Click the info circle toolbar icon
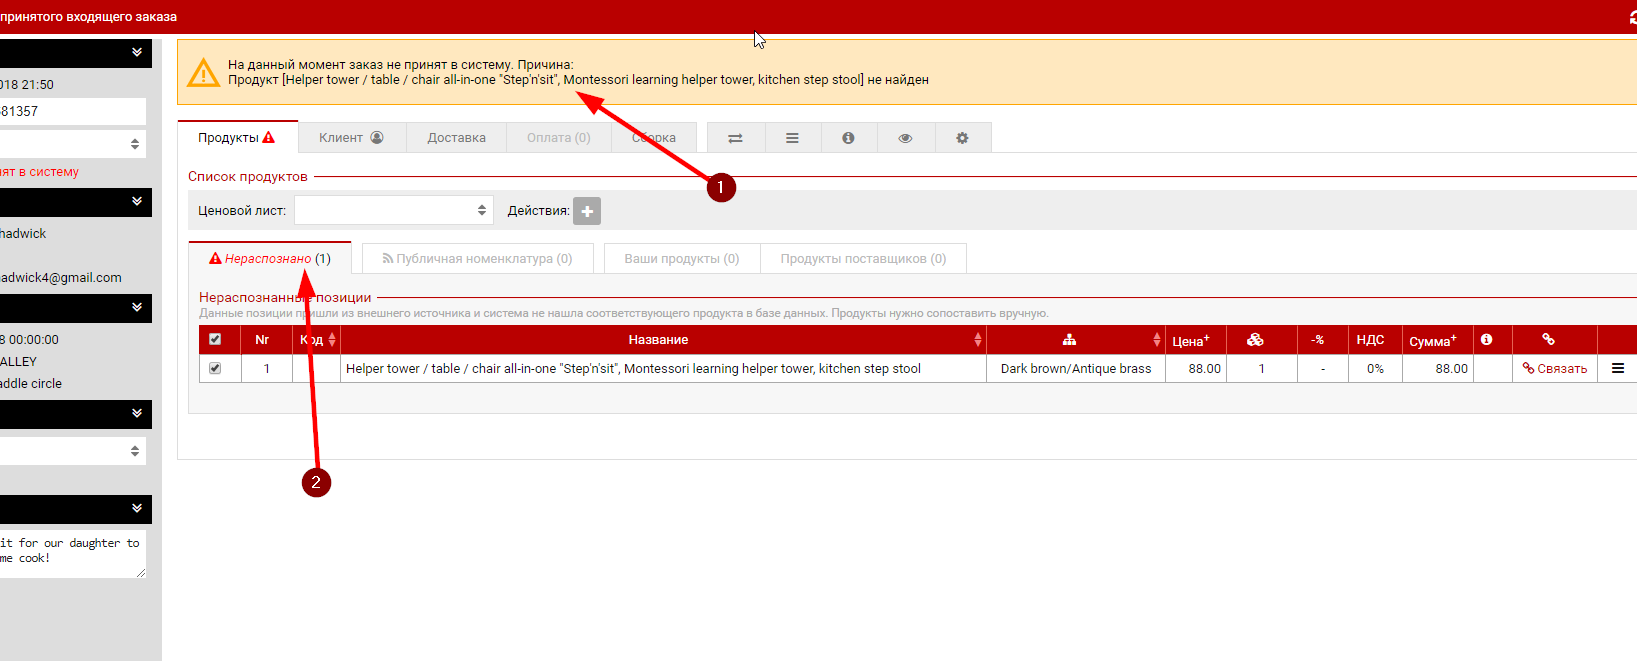The height and width of the screenshot is (661, 1637). click(848, 138)
